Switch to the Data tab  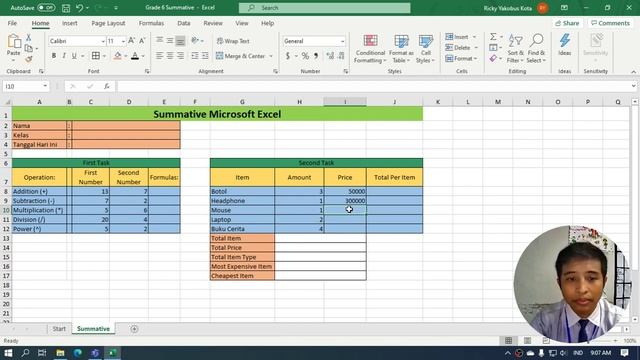[184, 23]
